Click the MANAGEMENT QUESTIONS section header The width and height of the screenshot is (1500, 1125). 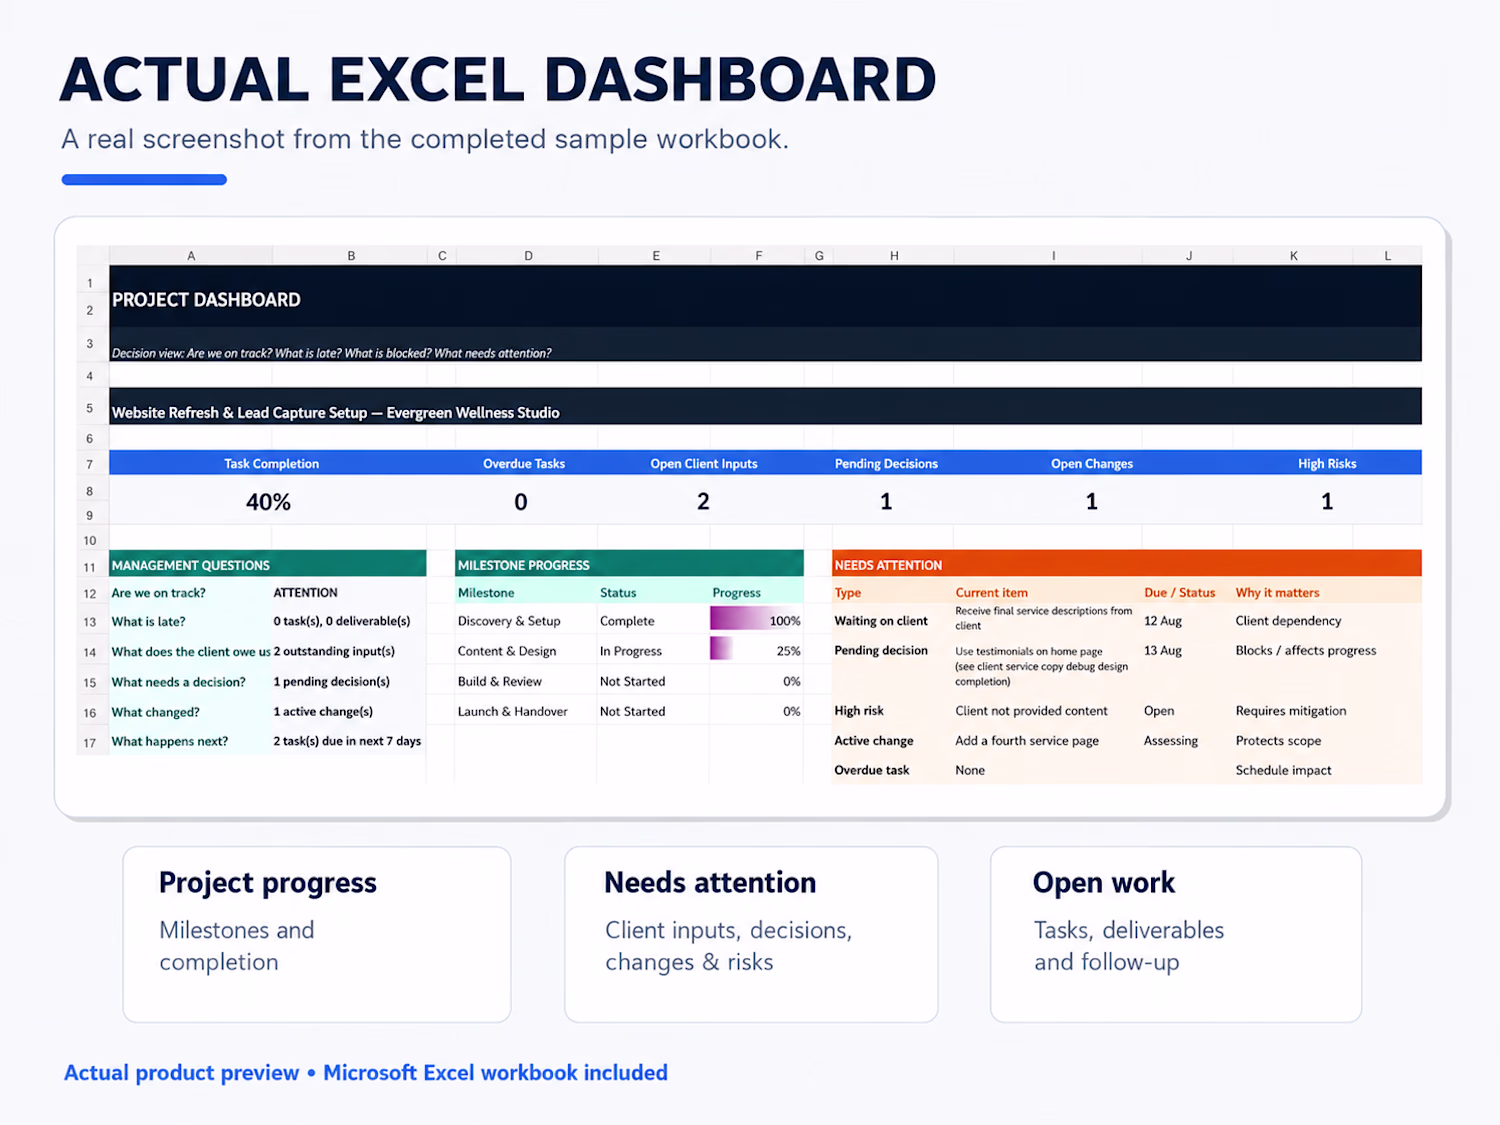(268, 565)
